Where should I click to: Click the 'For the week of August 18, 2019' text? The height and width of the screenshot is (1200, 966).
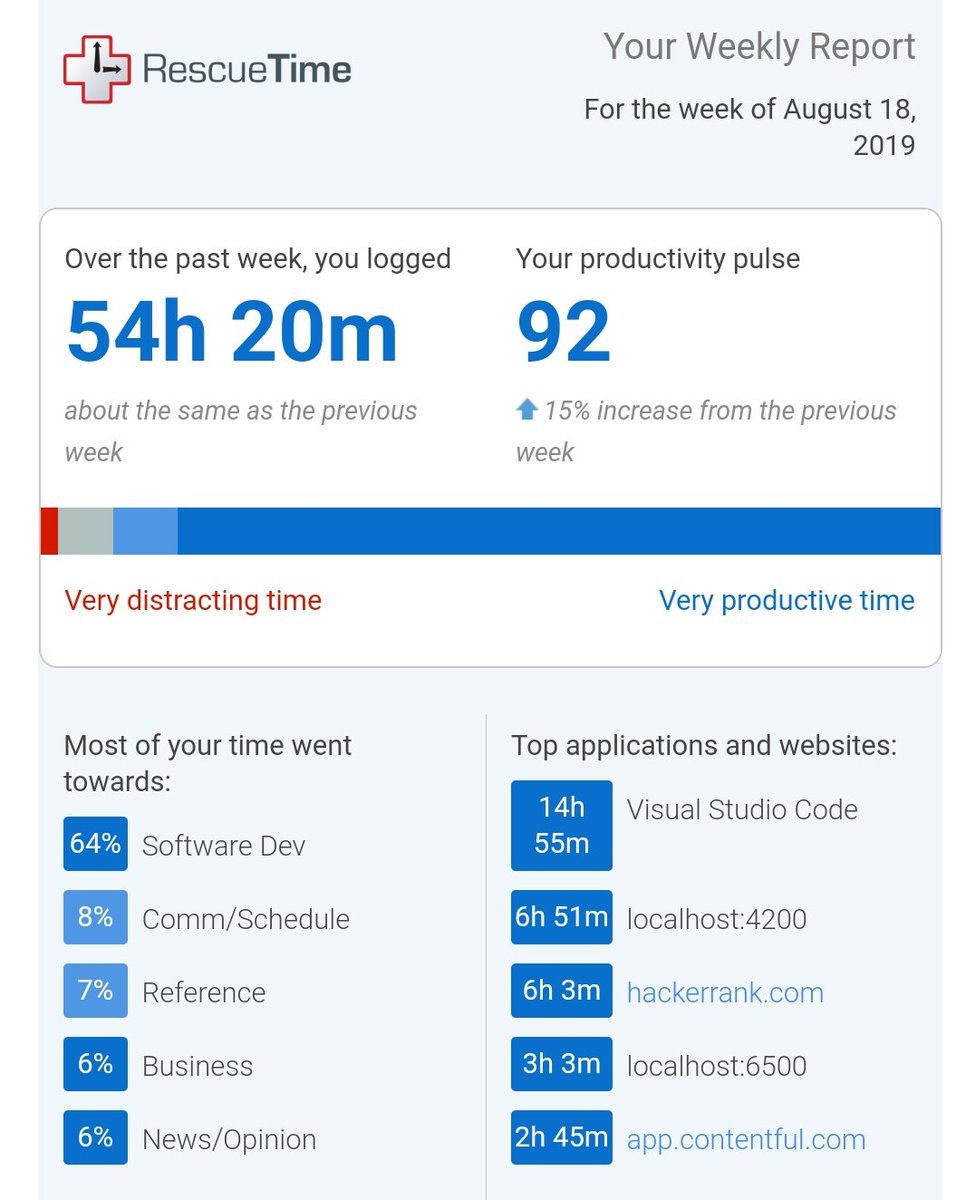(x=750, y=127)
